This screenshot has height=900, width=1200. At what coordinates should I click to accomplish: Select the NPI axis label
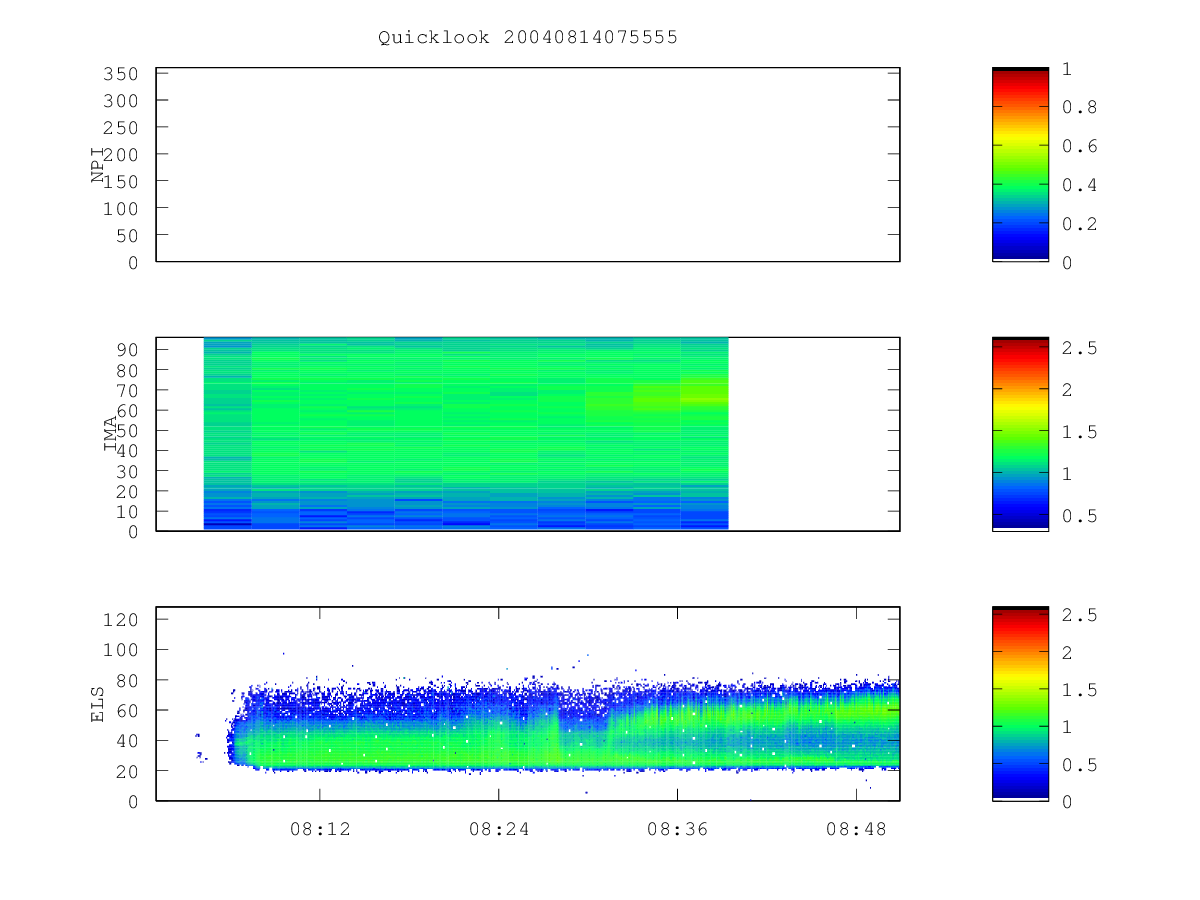98,165
